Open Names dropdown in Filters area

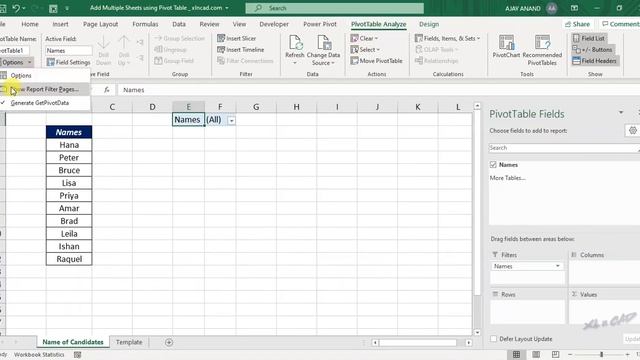[558, 266]
